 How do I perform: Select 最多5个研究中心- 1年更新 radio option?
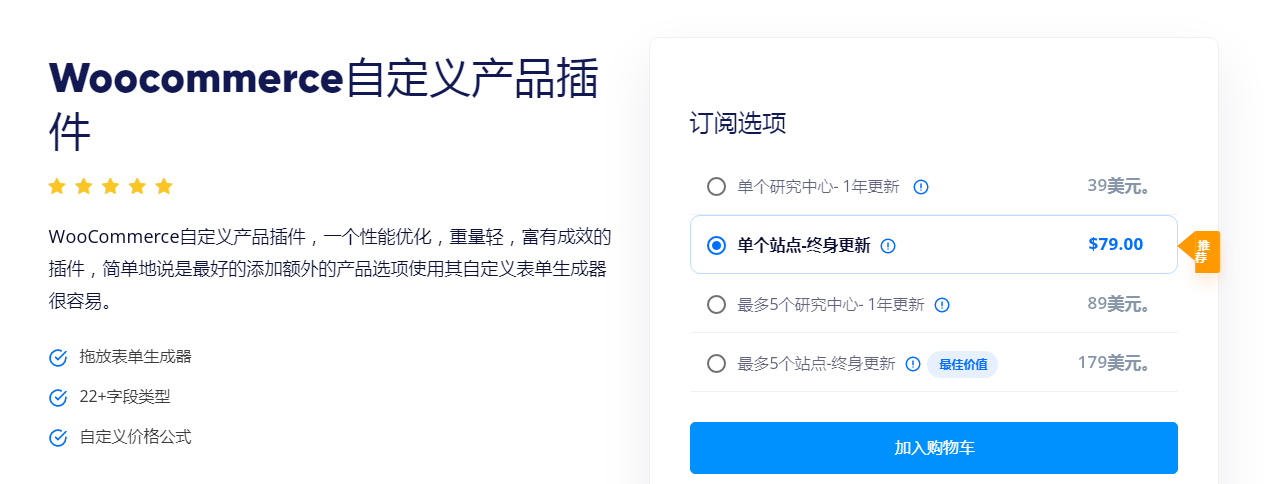716,305
